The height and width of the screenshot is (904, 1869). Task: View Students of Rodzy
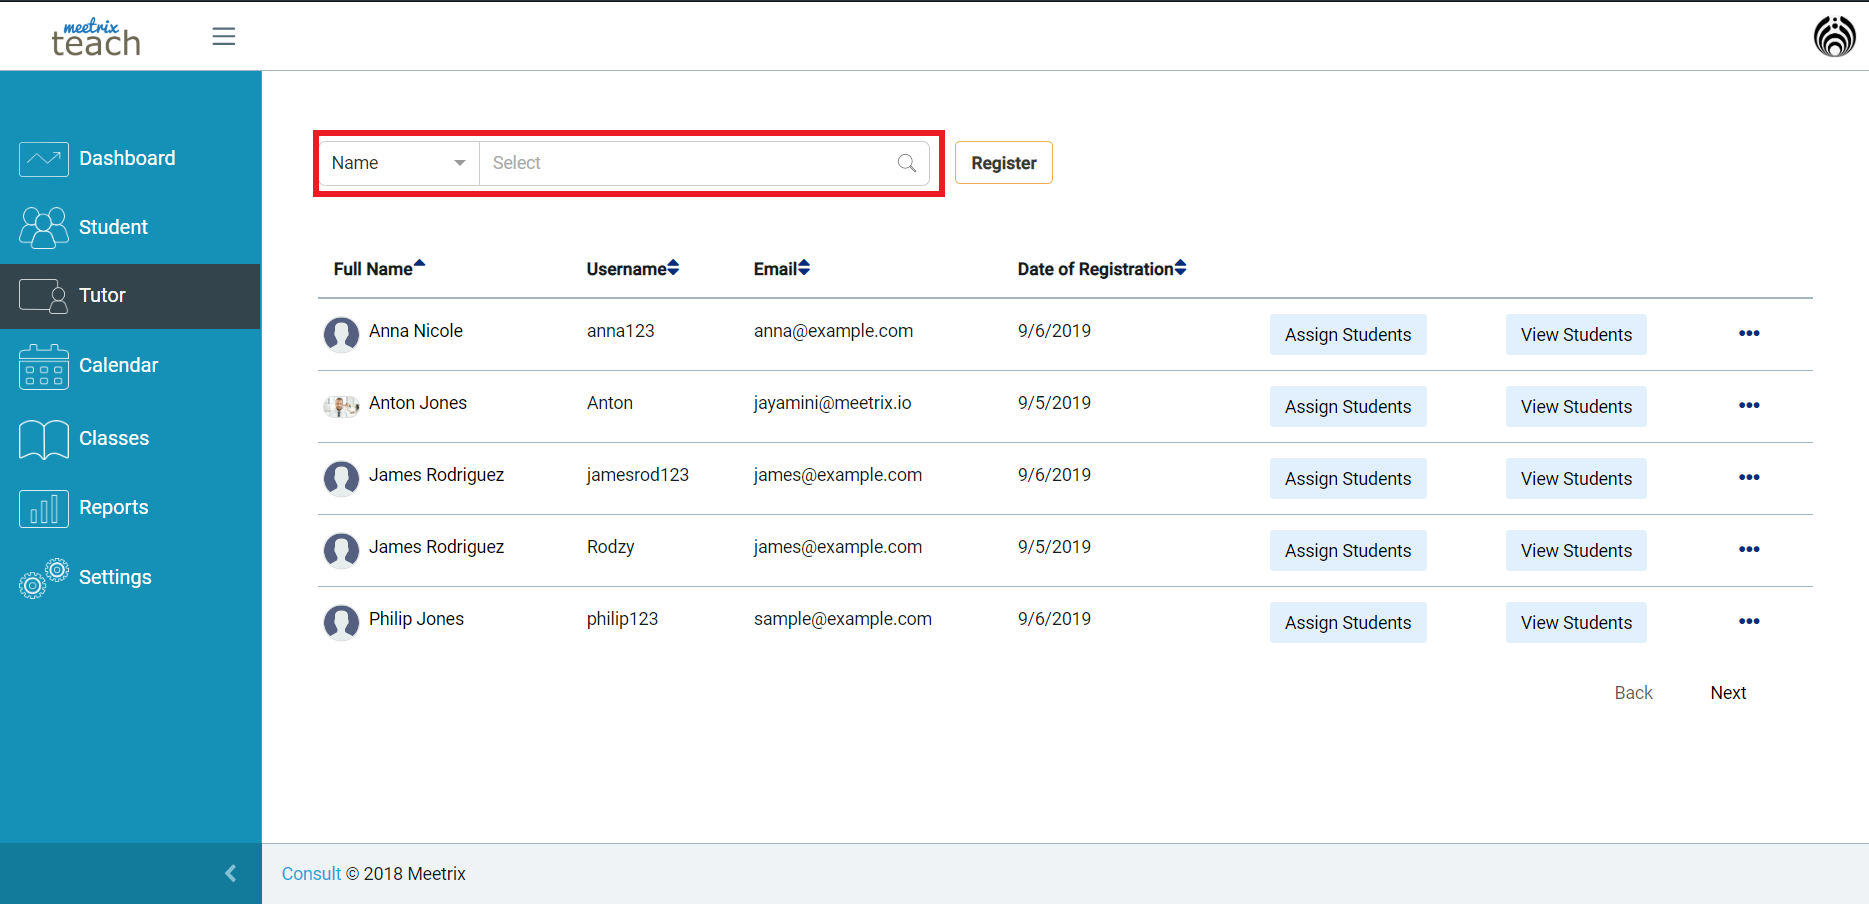pos(1576,551)
